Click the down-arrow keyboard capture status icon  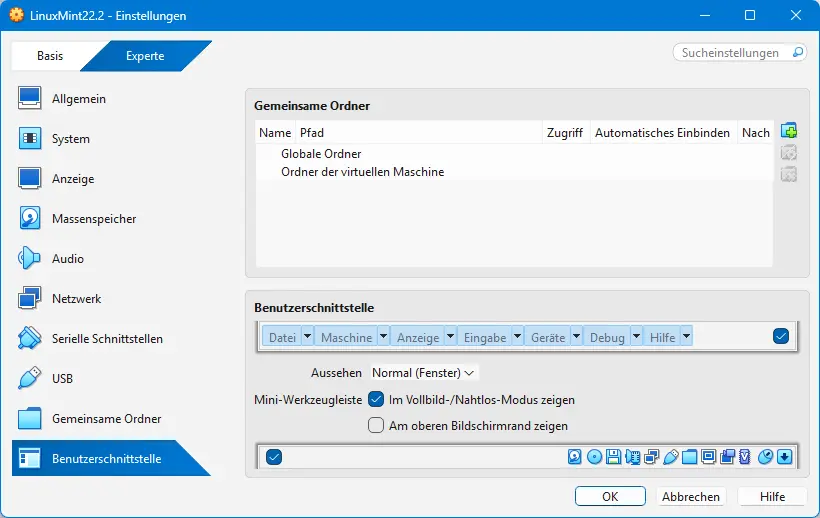pos(785,457)
